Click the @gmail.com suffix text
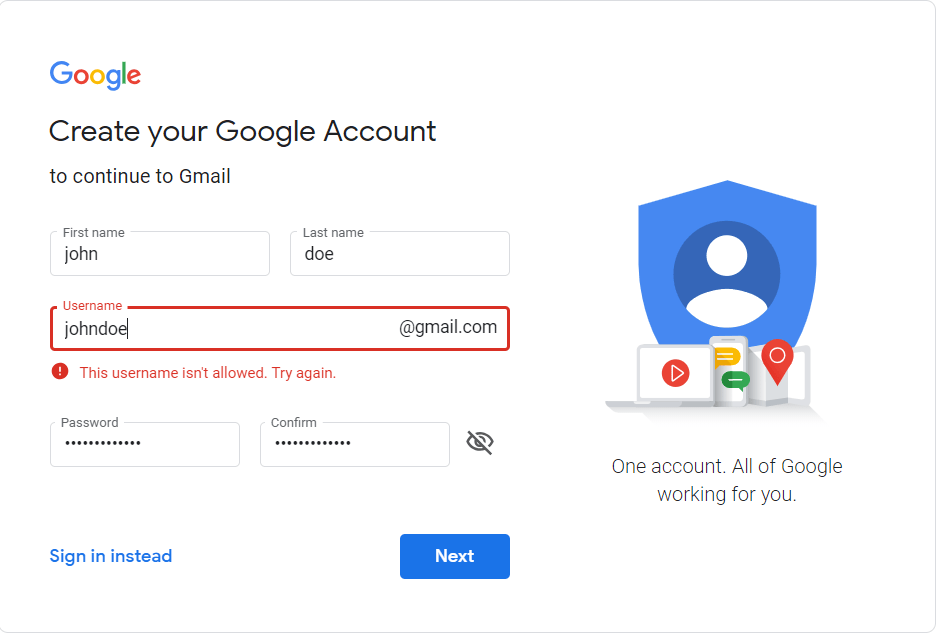 click(x=448, y=327)
